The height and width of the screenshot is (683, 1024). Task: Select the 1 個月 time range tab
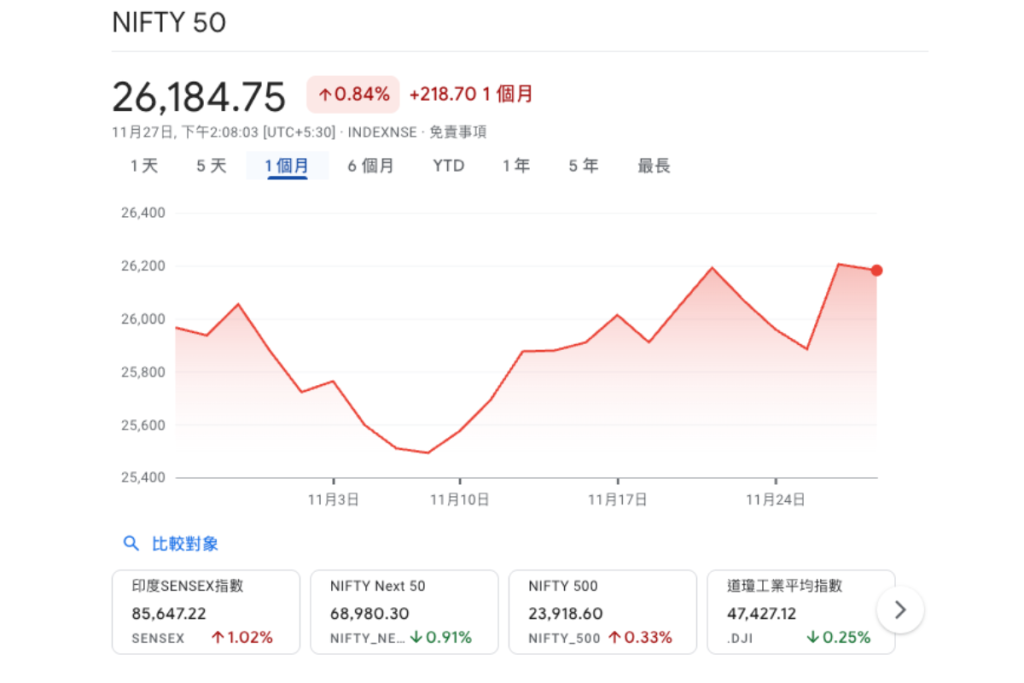pos(287,166)
